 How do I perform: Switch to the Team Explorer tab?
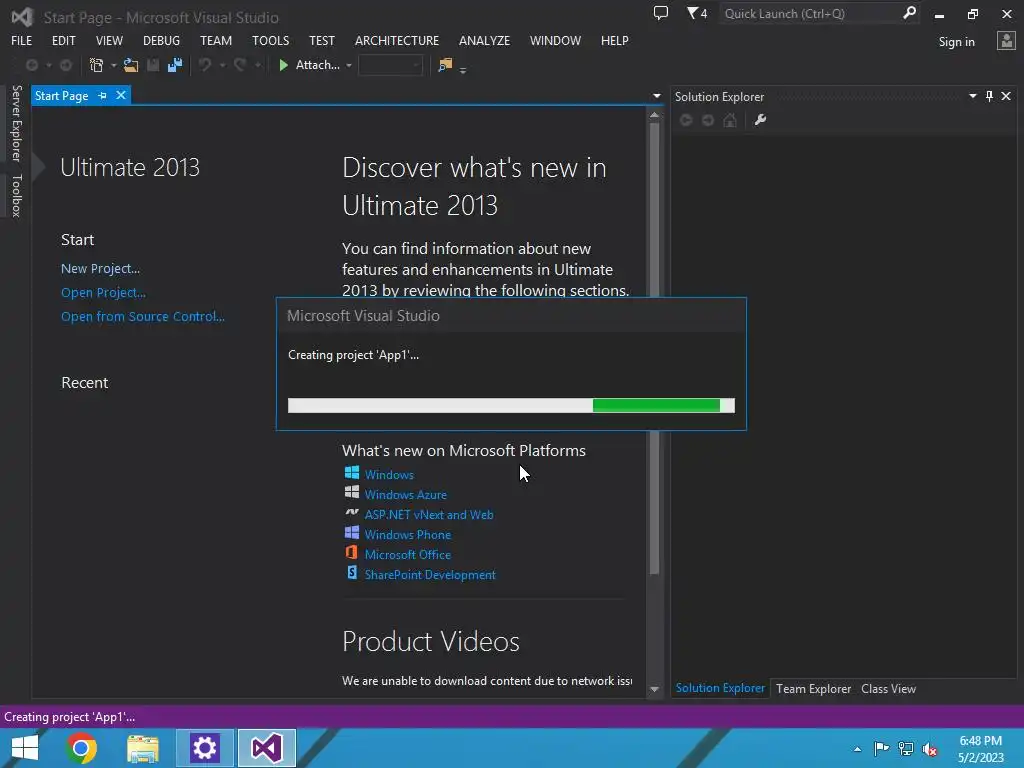[813, 688]
